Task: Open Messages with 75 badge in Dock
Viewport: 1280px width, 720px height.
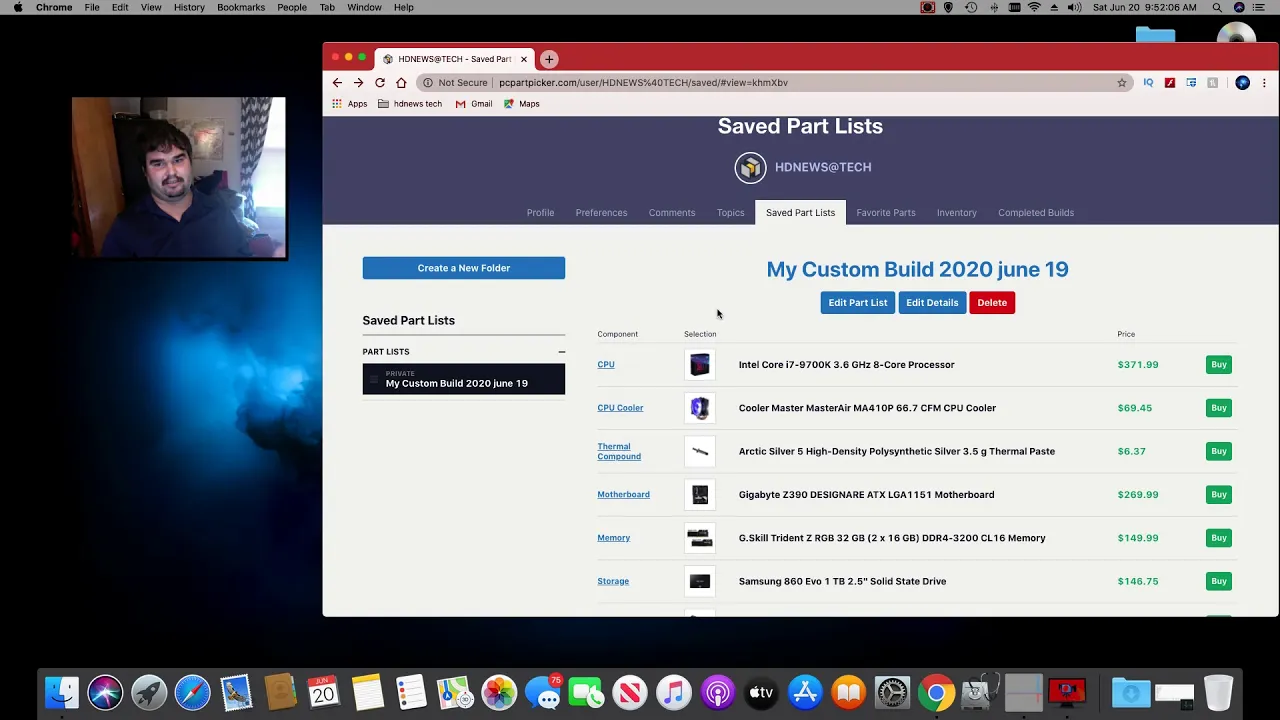Action: click(x=543, y=692)
